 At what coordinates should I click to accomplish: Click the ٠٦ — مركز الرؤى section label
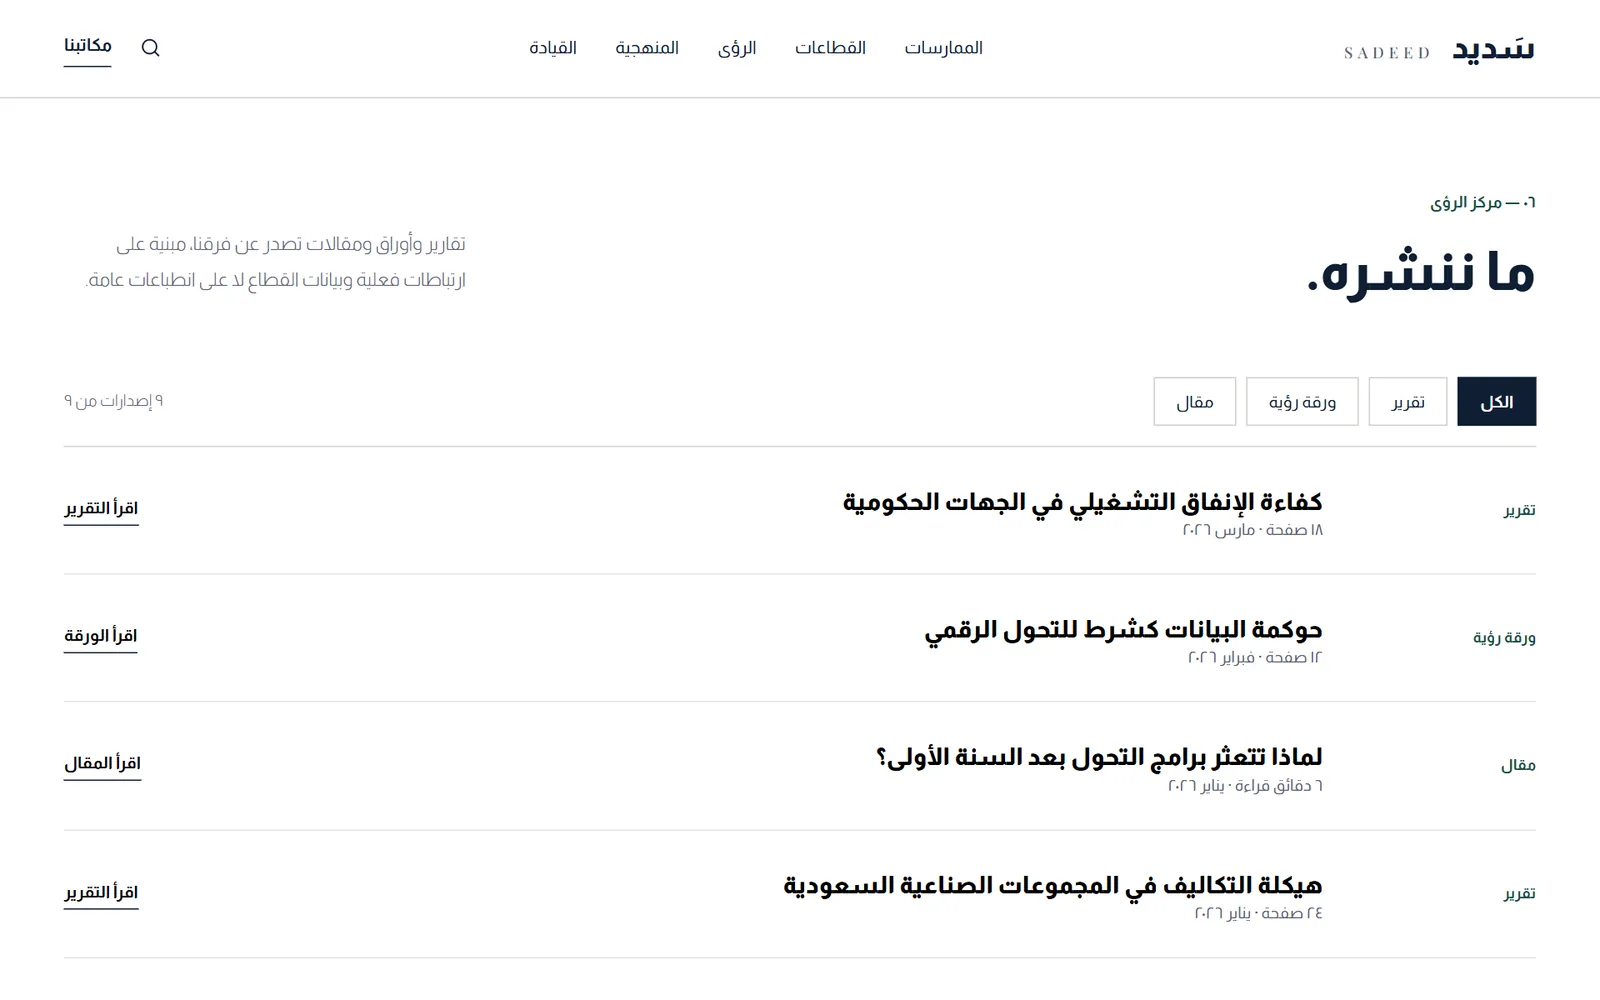pyautogui.click(x=1483, y=203)
